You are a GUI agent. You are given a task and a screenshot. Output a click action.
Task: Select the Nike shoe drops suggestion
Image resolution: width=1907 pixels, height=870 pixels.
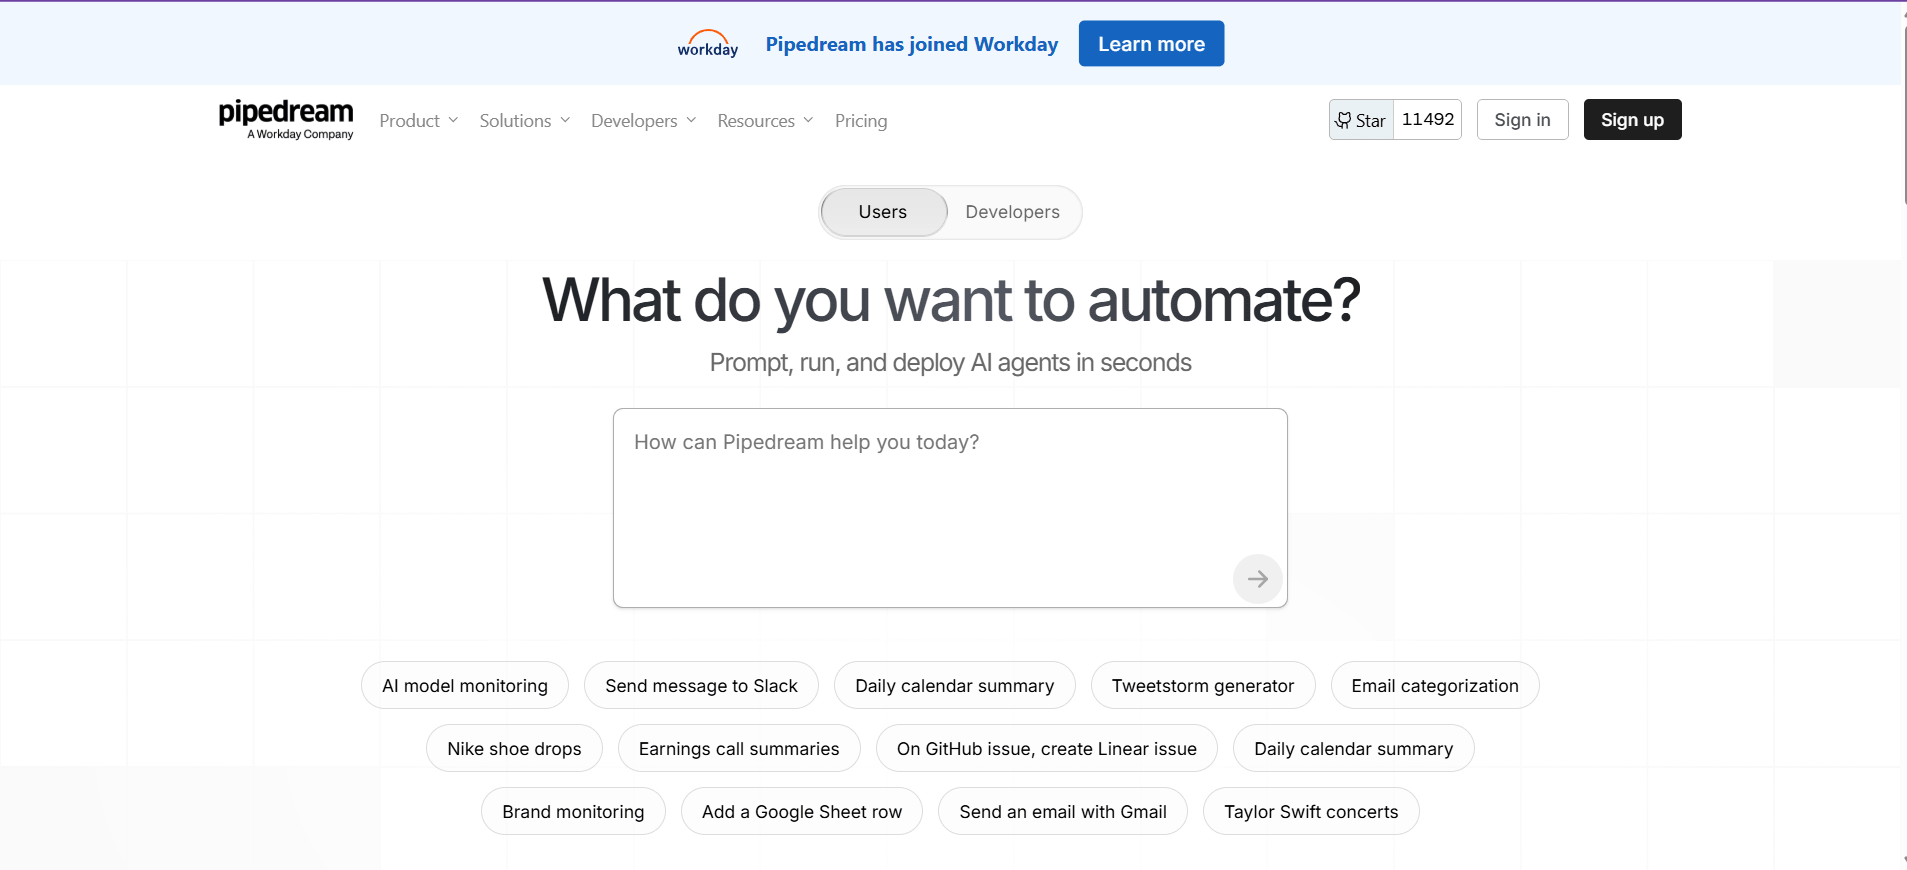[x=514, y=749]
